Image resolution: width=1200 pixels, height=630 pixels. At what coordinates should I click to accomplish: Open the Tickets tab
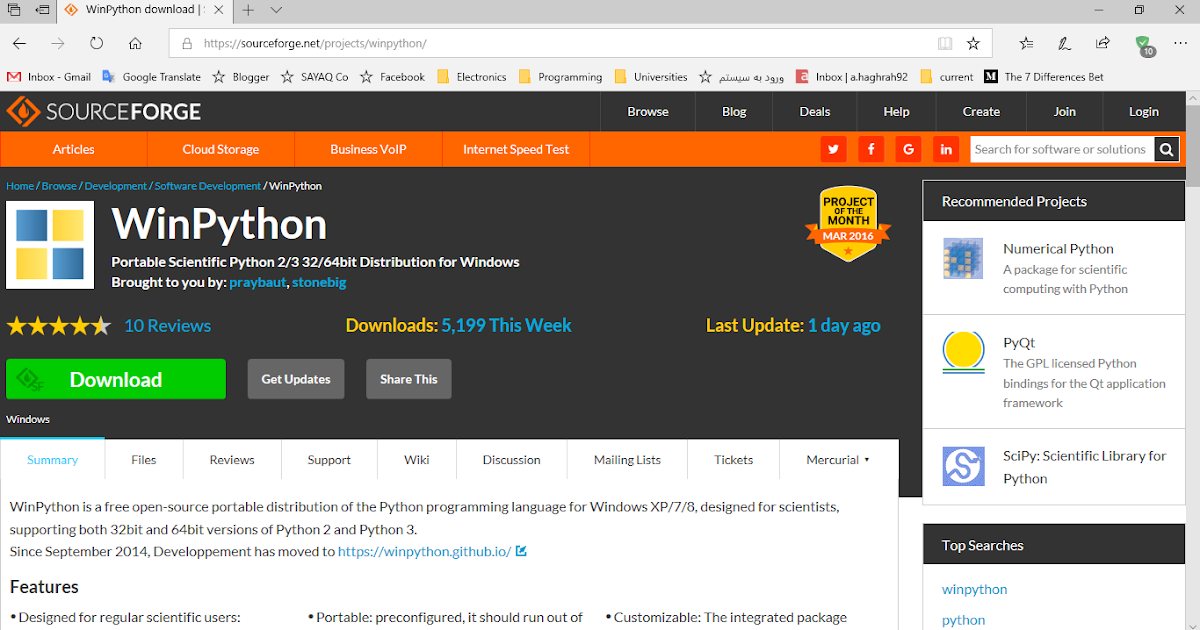click(x=734, y=460)
